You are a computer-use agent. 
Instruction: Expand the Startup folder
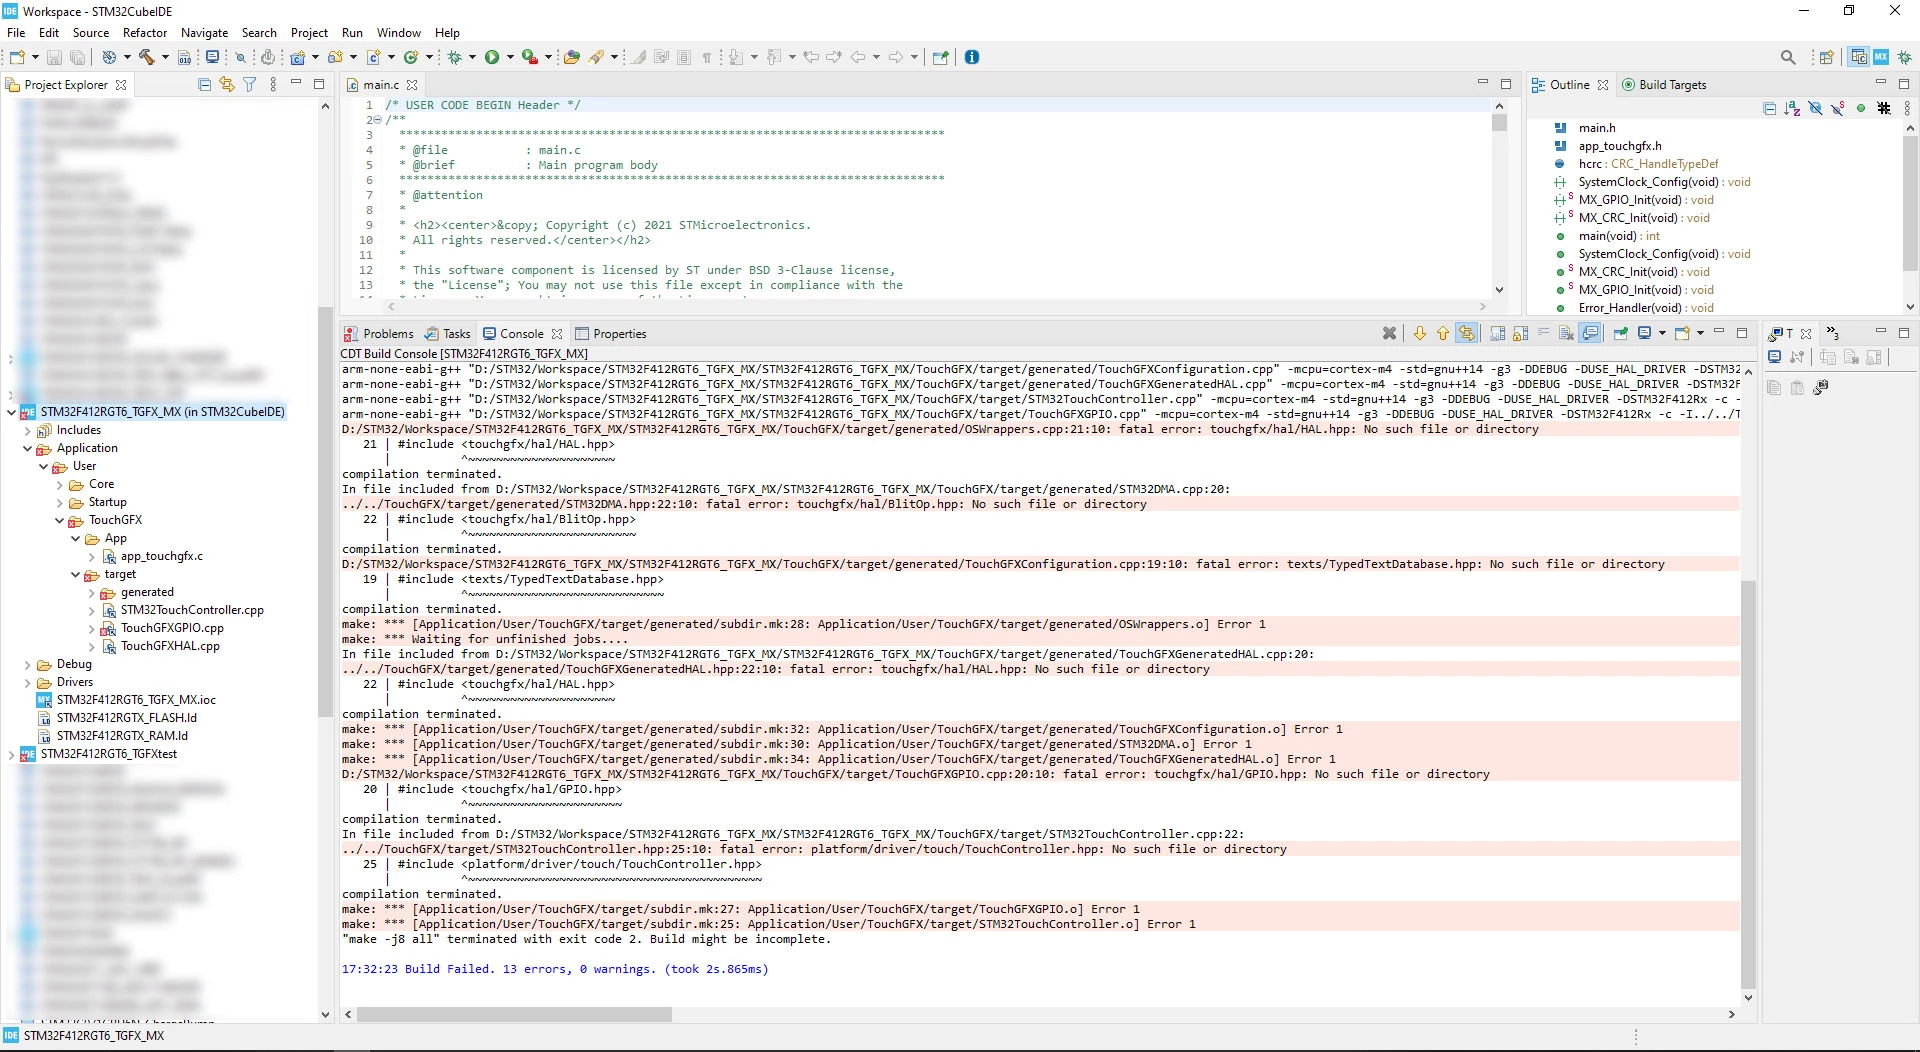[59, 502]
